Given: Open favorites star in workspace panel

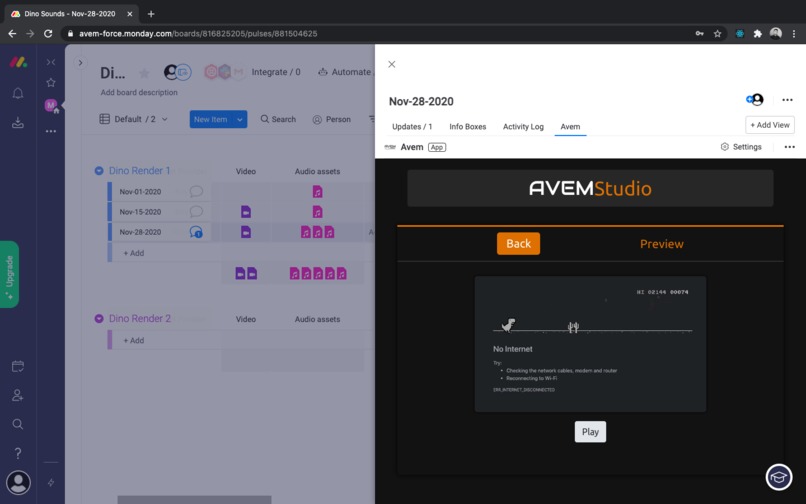Looking at the screenshot, I should point(51,82).
